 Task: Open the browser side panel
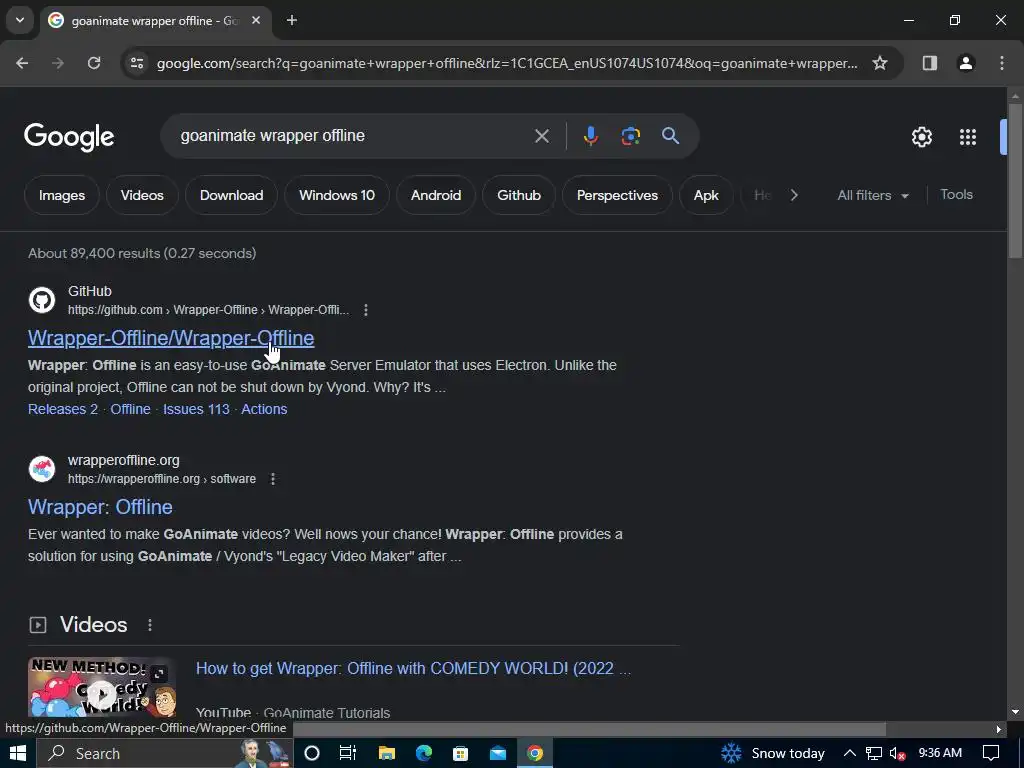tap(929, 63)
